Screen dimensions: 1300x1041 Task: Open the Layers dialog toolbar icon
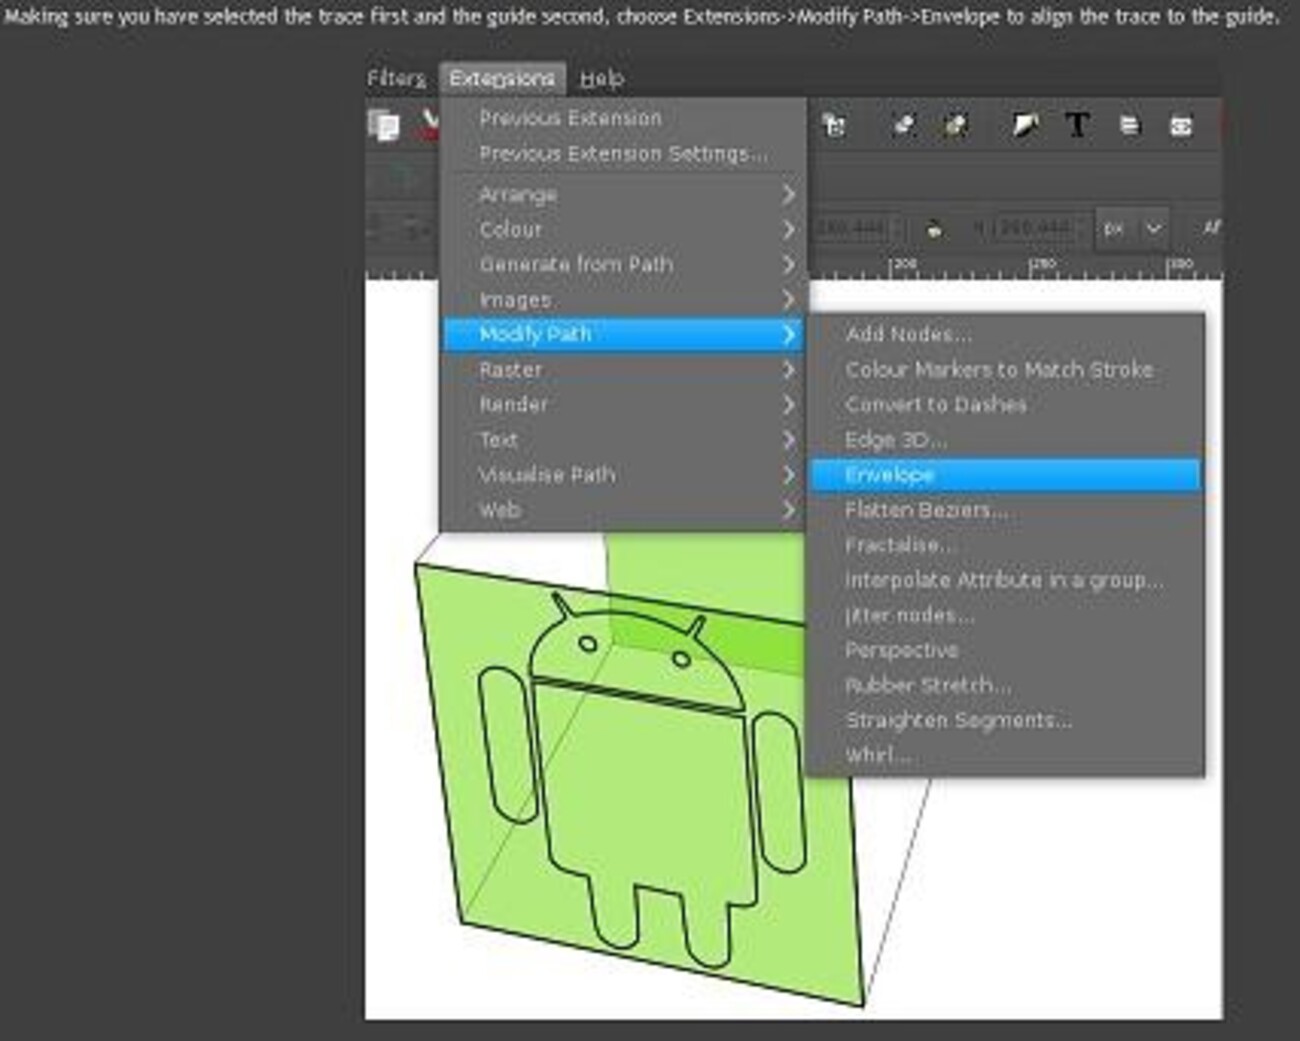pyautogui.click(x=1129, y=125)
